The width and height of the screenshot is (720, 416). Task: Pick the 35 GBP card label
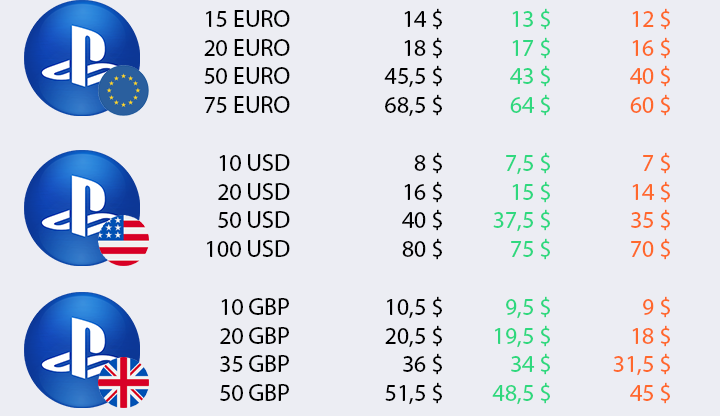click(254, 365)
